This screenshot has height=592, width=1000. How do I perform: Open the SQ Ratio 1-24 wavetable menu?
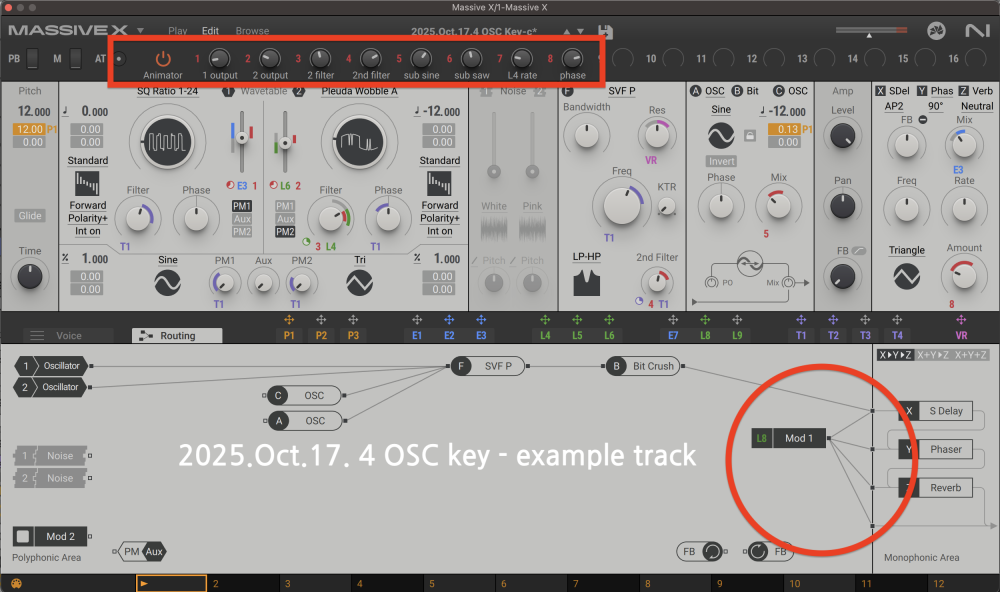[x=167, y=91]
